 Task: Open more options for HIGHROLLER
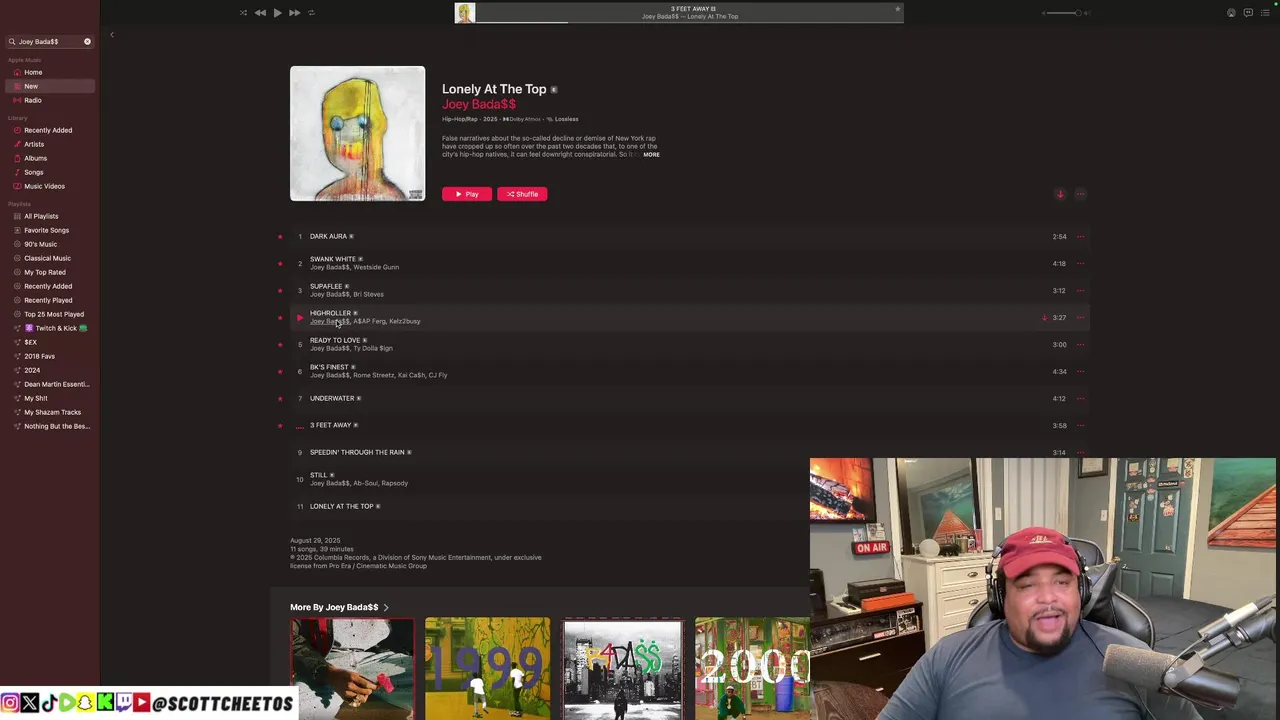1080,318
